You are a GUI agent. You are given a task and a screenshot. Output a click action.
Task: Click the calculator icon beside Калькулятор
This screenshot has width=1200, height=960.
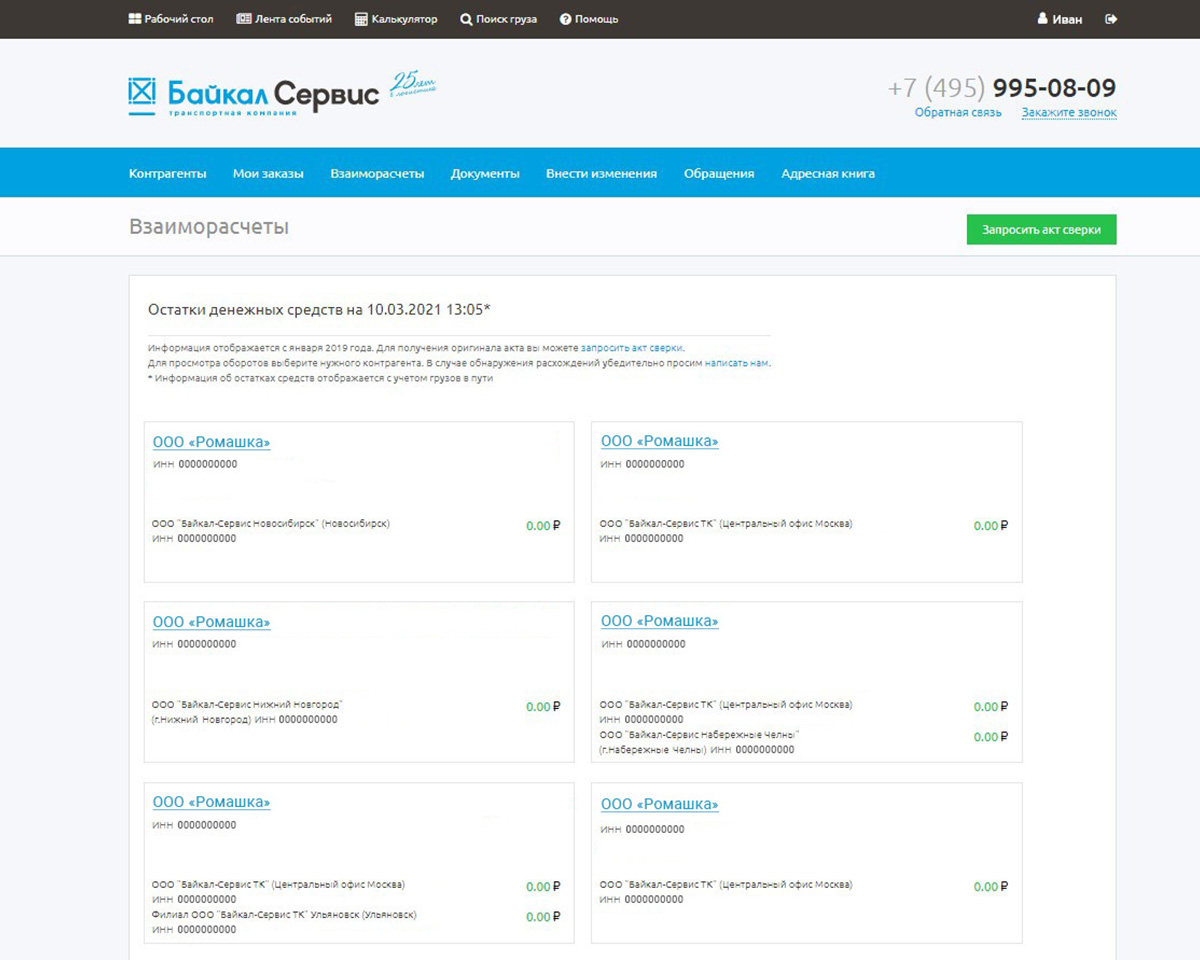[361, 19]
